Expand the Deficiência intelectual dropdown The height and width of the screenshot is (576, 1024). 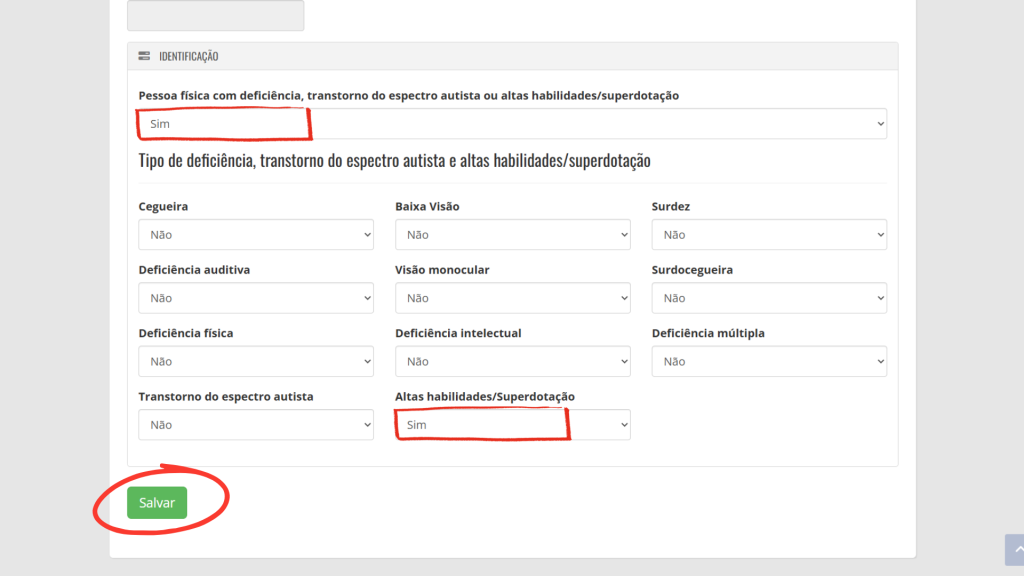pos(512,361)
